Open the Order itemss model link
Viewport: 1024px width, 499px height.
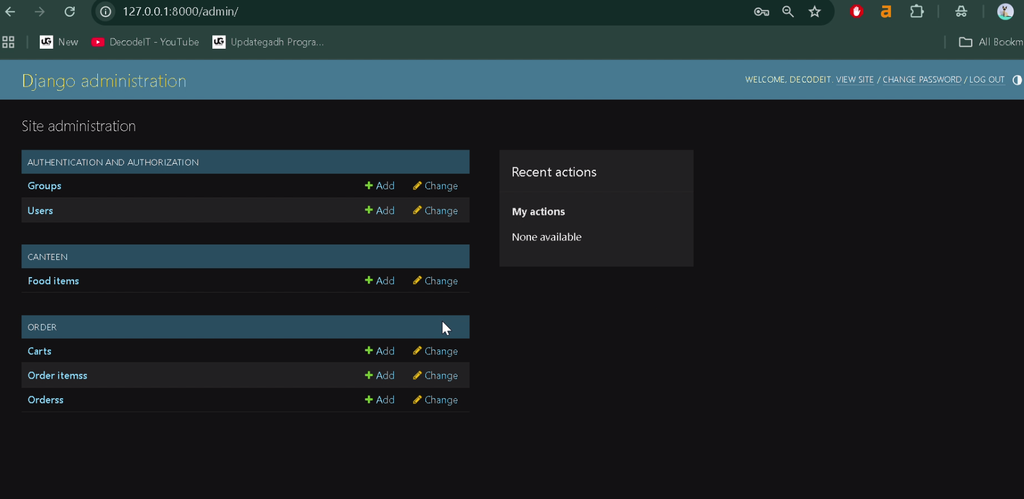coord(57,376)
